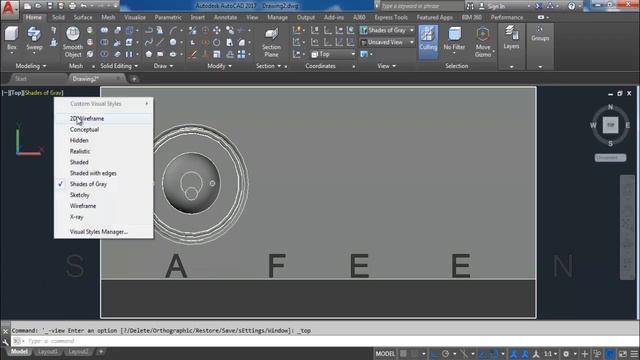Open the Top UCS dropdown in Coordinates
Image resolution: width=640 pixels, height=360 pixels.
click(333, 54)
